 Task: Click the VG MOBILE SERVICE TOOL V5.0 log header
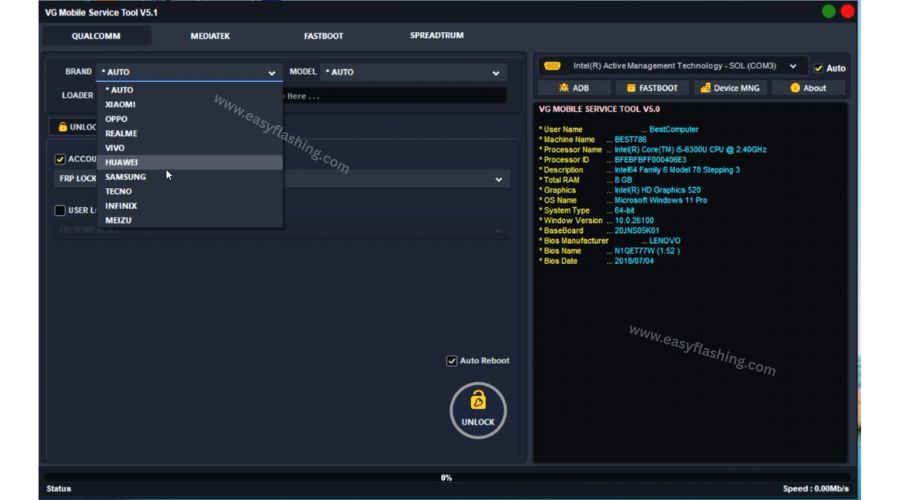599,109
